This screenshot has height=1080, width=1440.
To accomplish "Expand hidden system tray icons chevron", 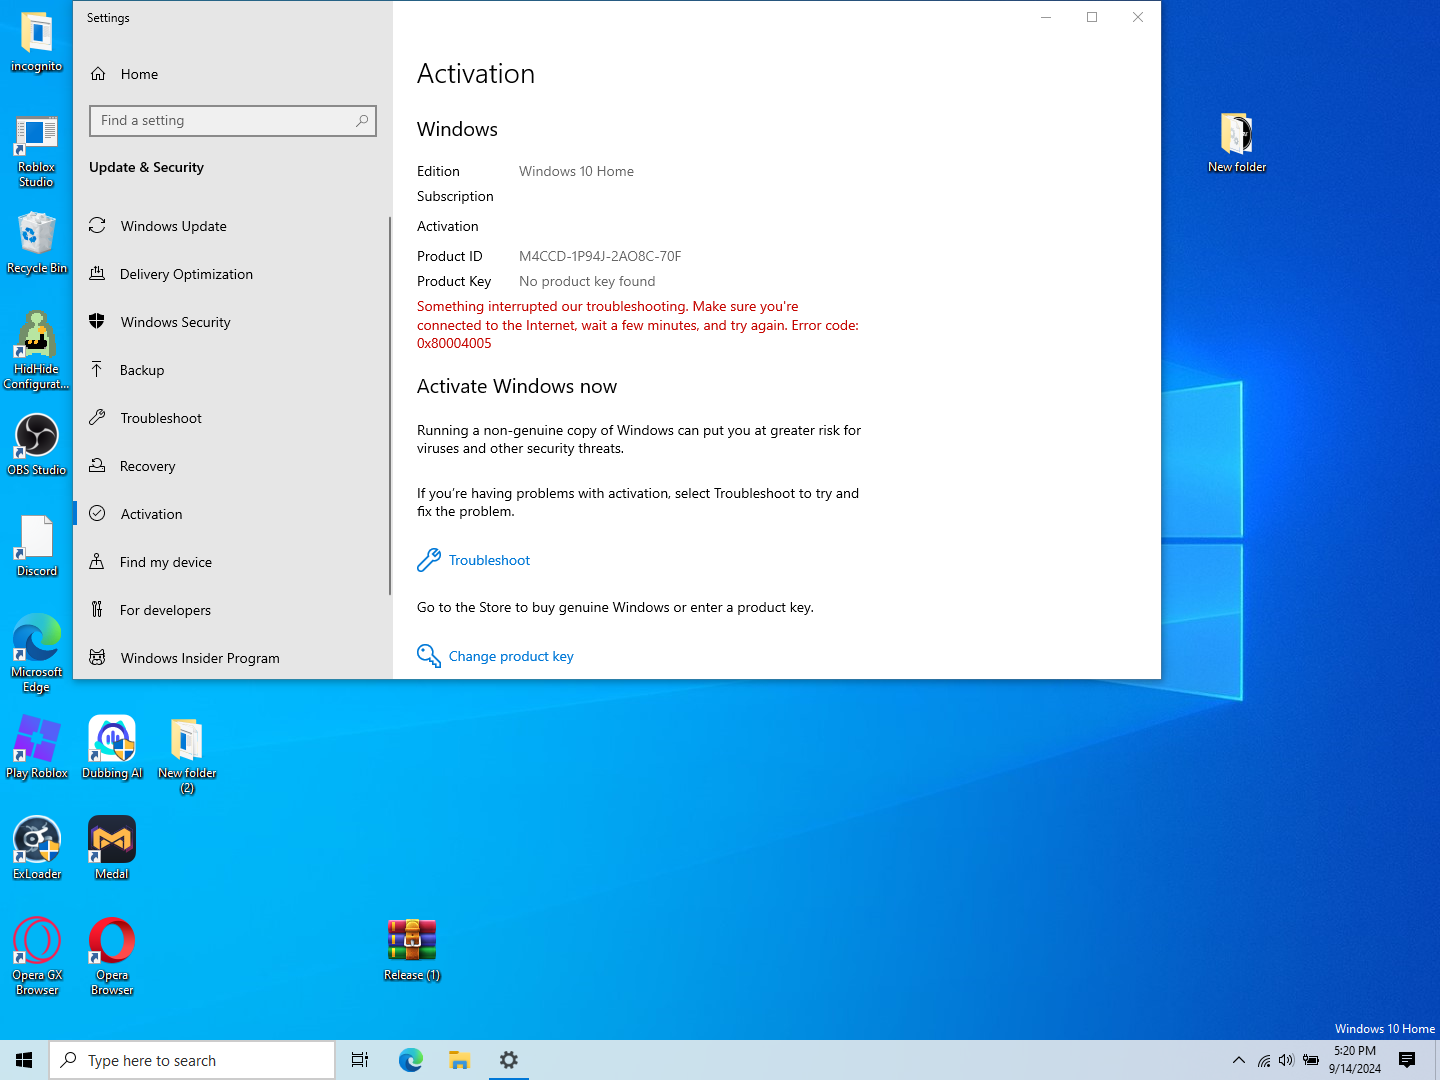I will pyautogui.click(x=1239, y=1060).
